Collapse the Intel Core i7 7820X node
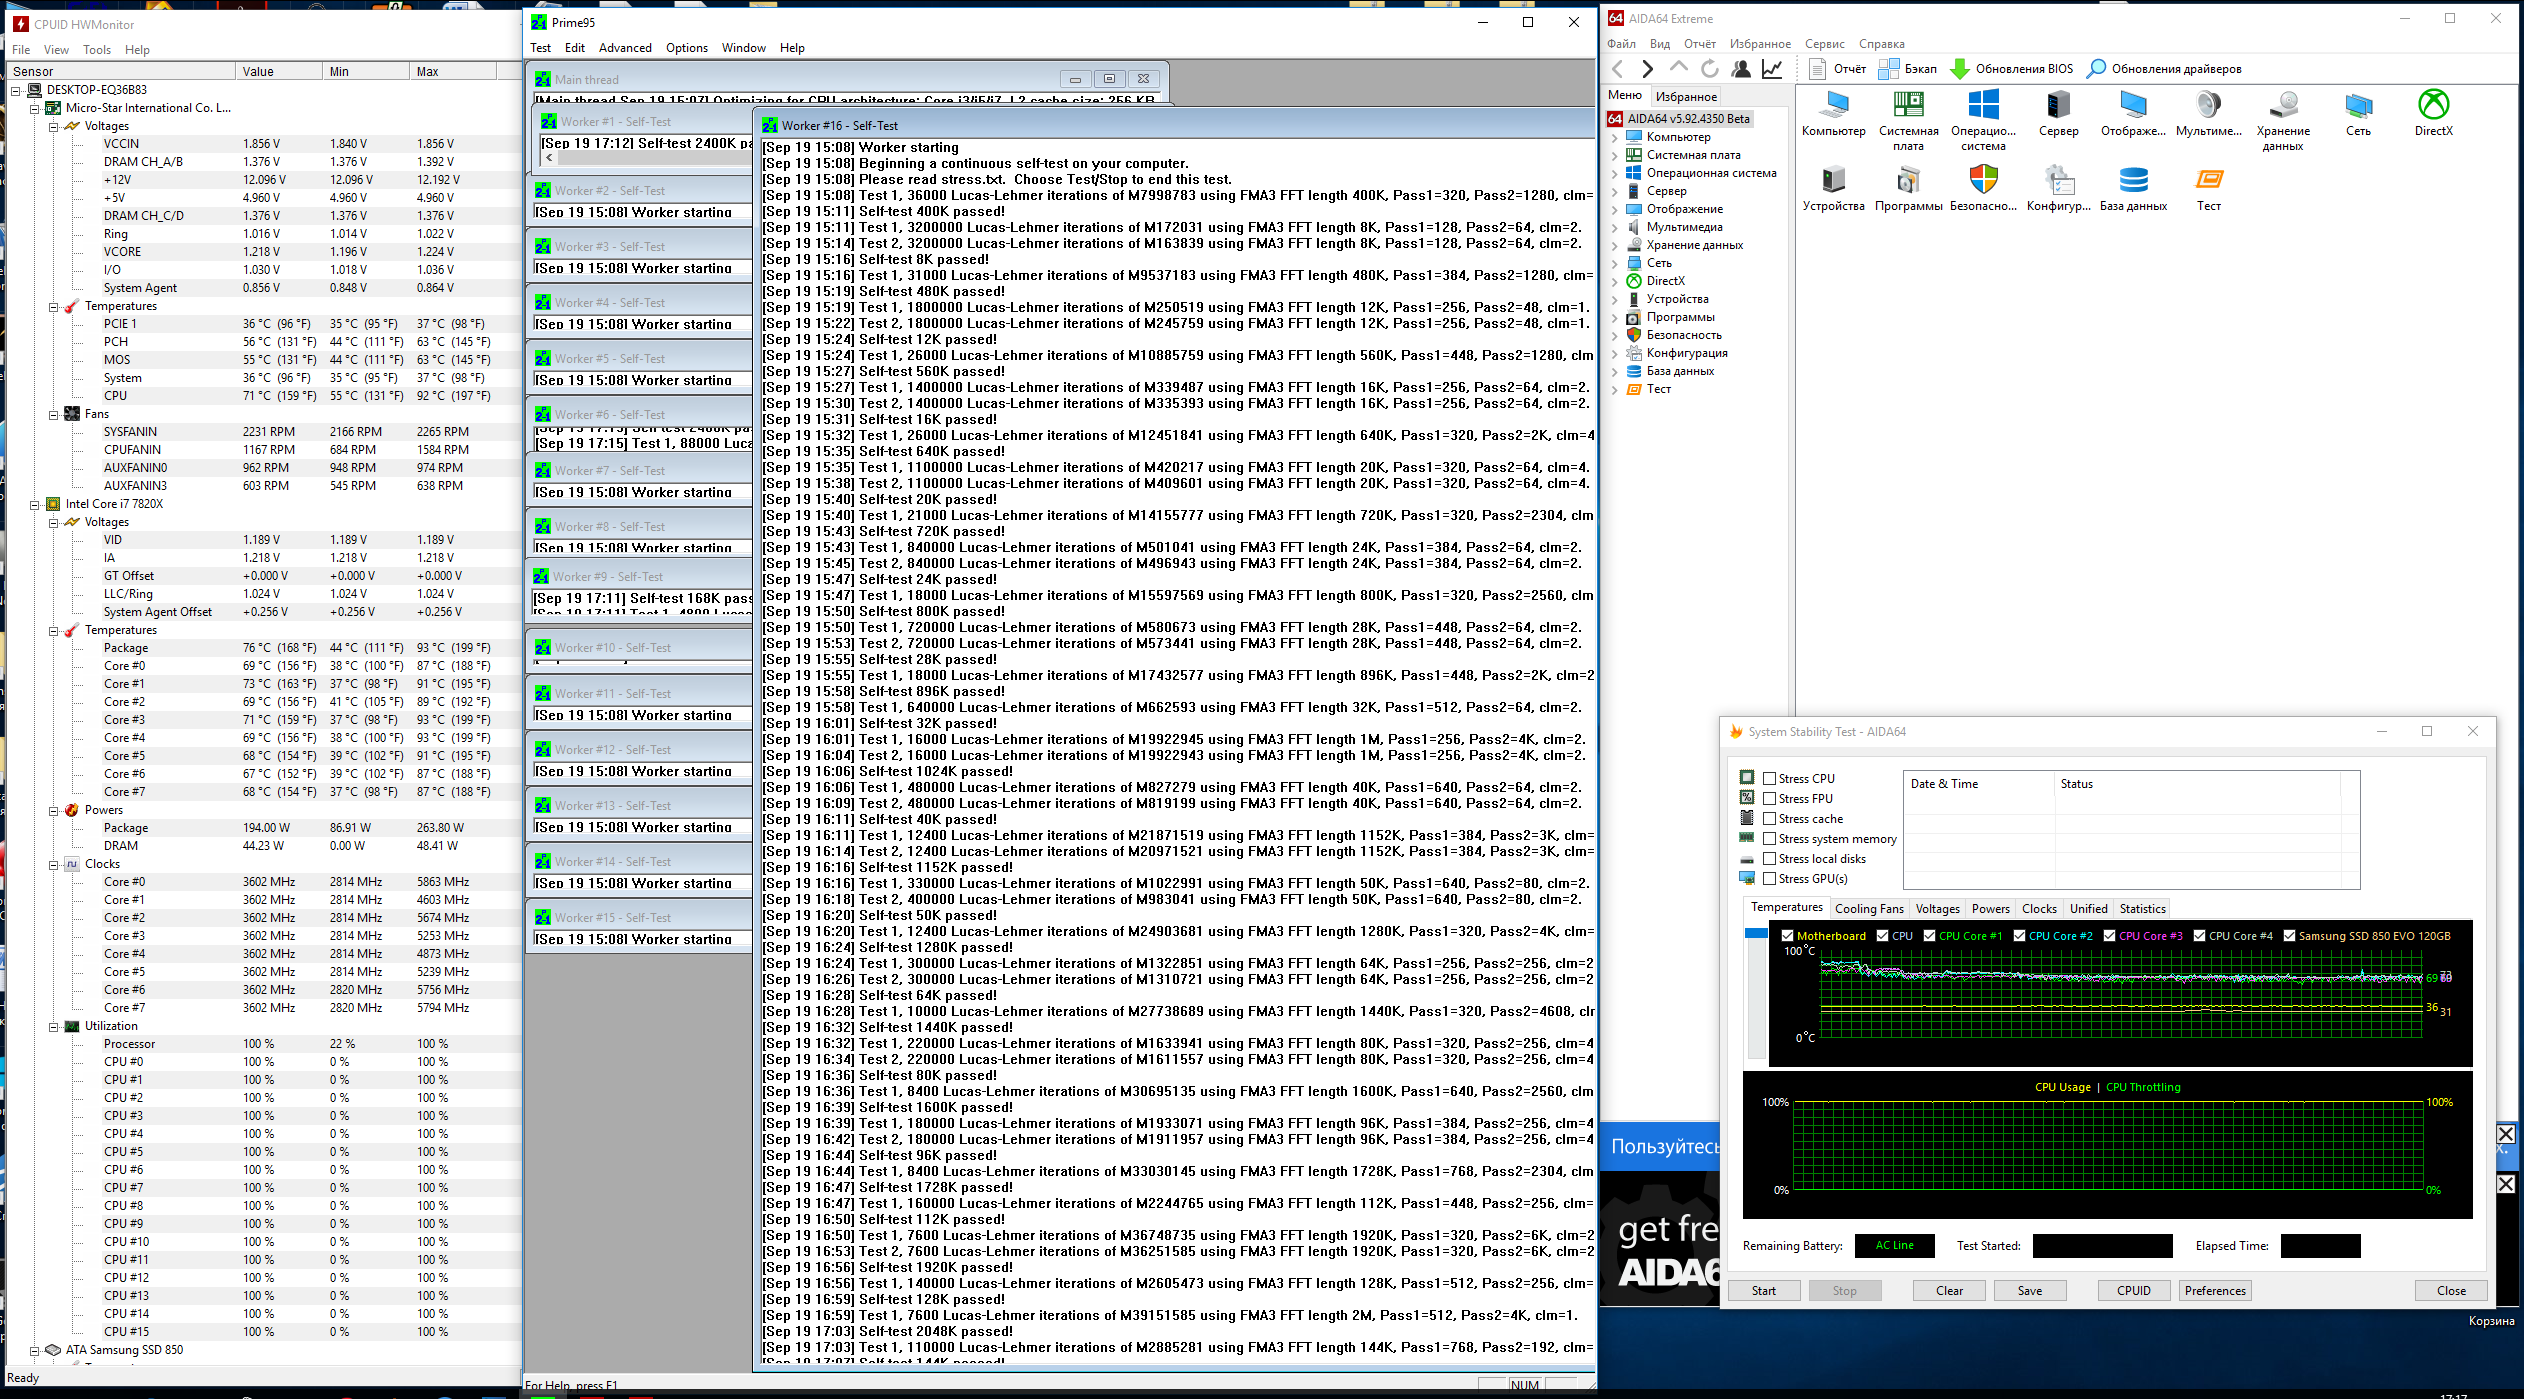This screenshot has height=1399, width=2524. 34,504
